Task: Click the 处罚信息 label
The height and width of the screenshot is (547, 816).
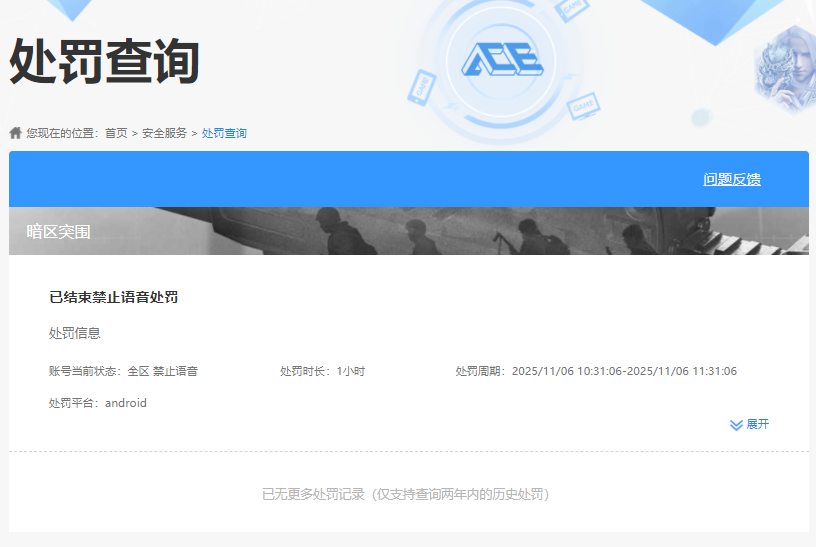Action: [74, 333]
